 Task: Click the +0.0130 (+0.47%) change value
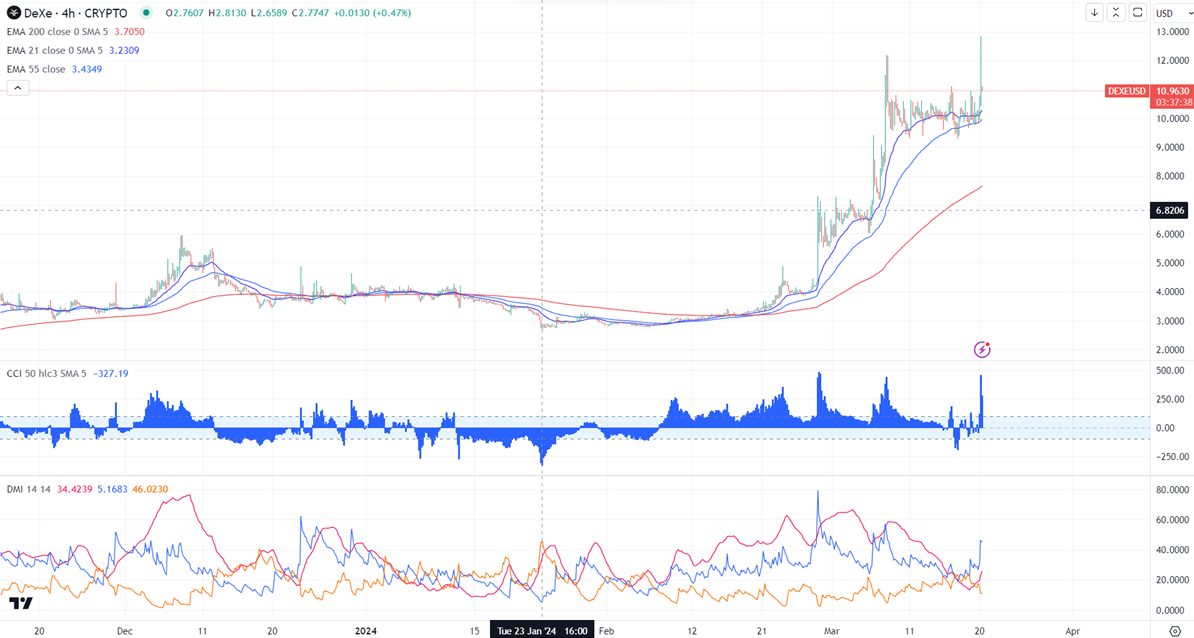(x=372, y=13)
